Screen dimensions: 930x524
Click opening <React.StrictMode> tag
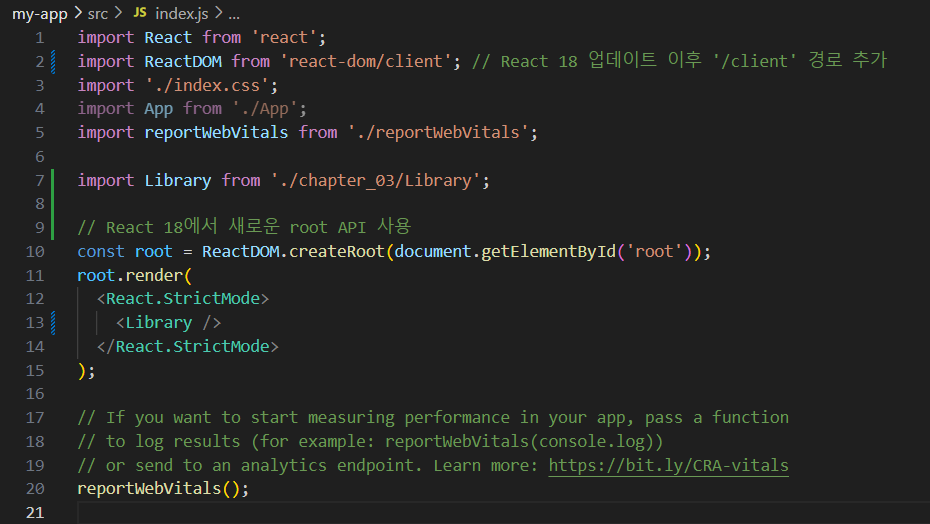pyautogui.click(x=183, y=298)
